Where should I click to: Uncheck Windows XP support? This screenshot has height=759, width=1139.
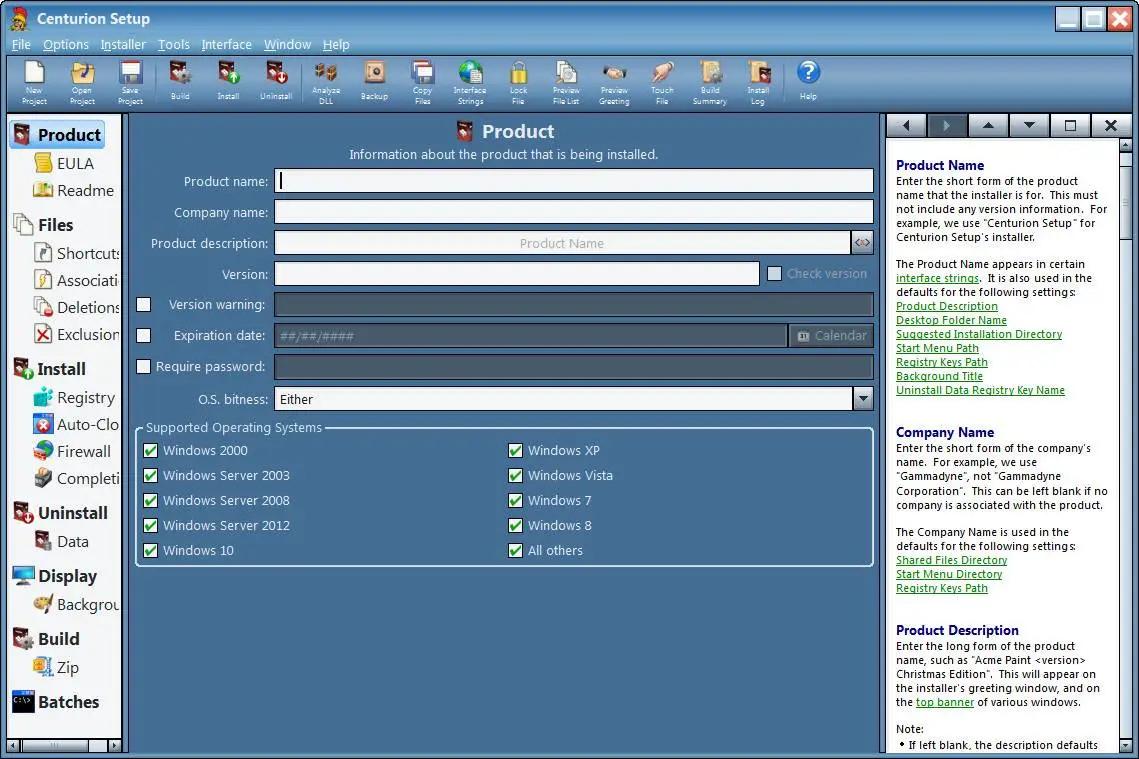coord(515,450)
